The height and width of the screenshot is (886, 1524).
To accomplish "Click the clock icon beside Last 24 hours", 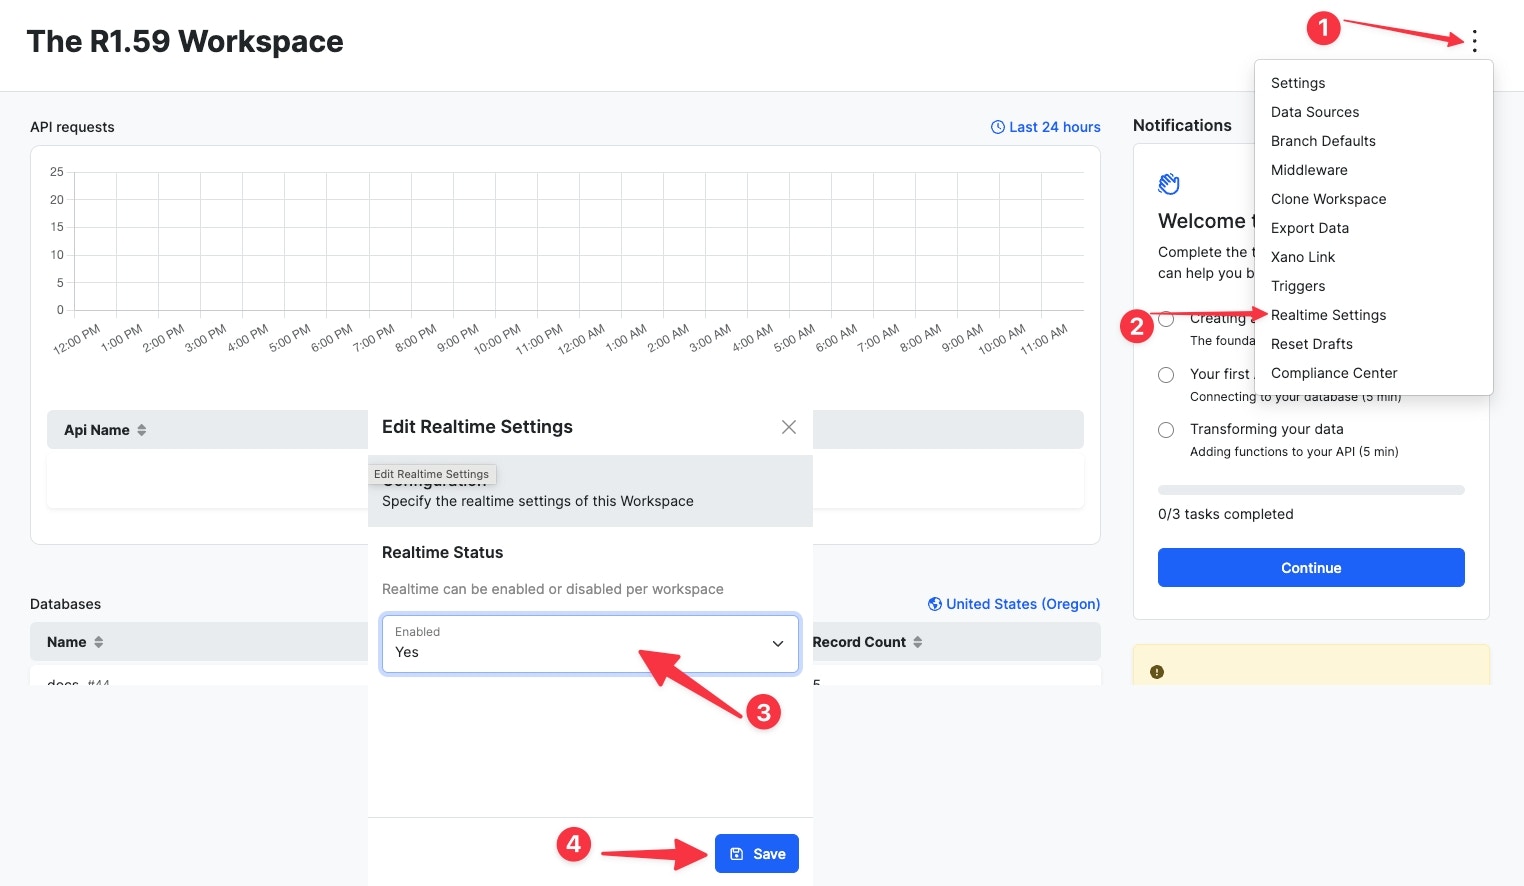I will click(x=997, y=127).
